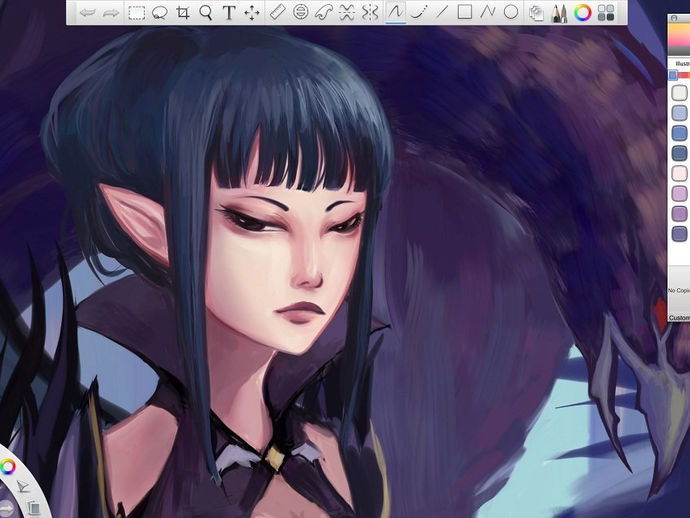Enable the Ruler guide tool
The width and height of the screenshot is (690, 518).
[x=277, y=12]
